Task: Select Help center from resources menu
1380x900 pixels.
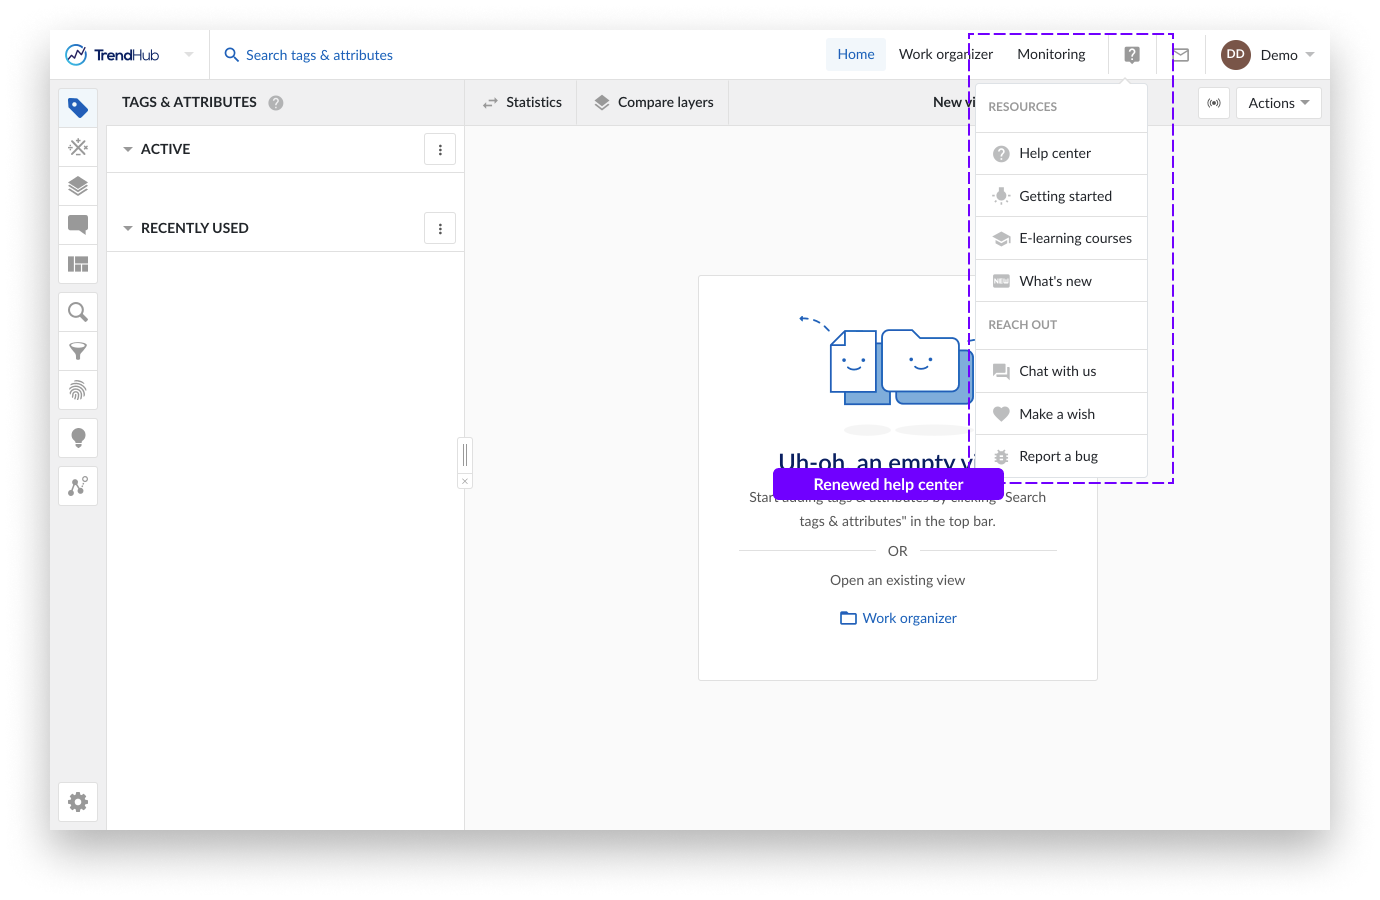Action: click(1055, 153)
